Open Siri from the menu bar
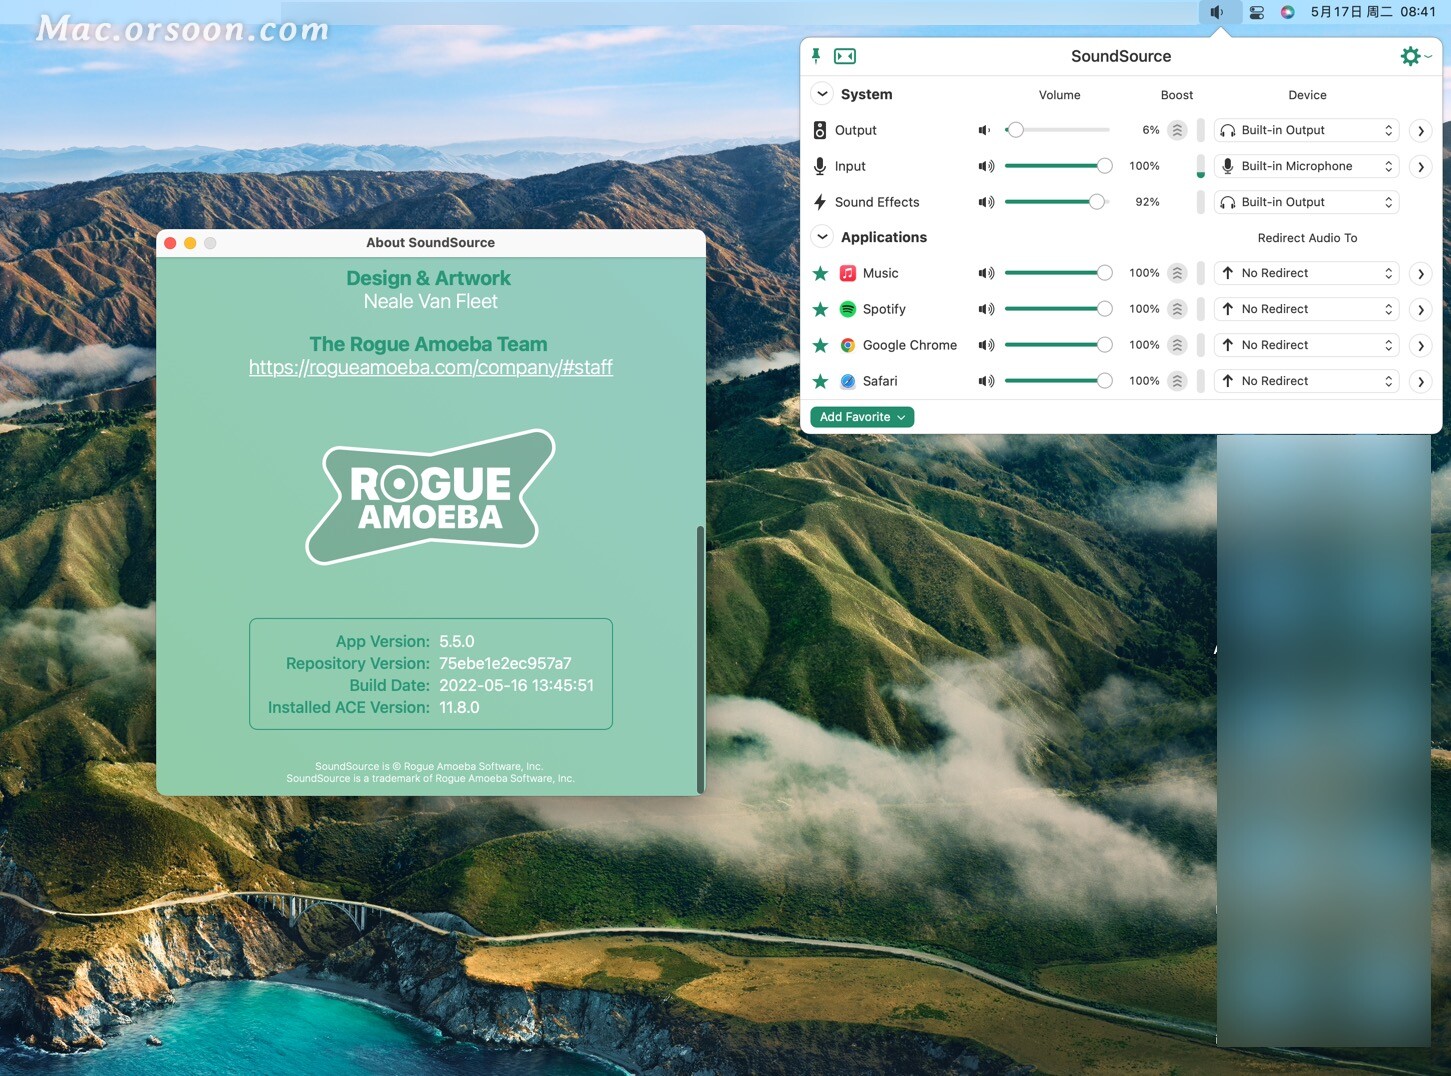This screenshot has width=1451, height=1076. point(1288,12)
